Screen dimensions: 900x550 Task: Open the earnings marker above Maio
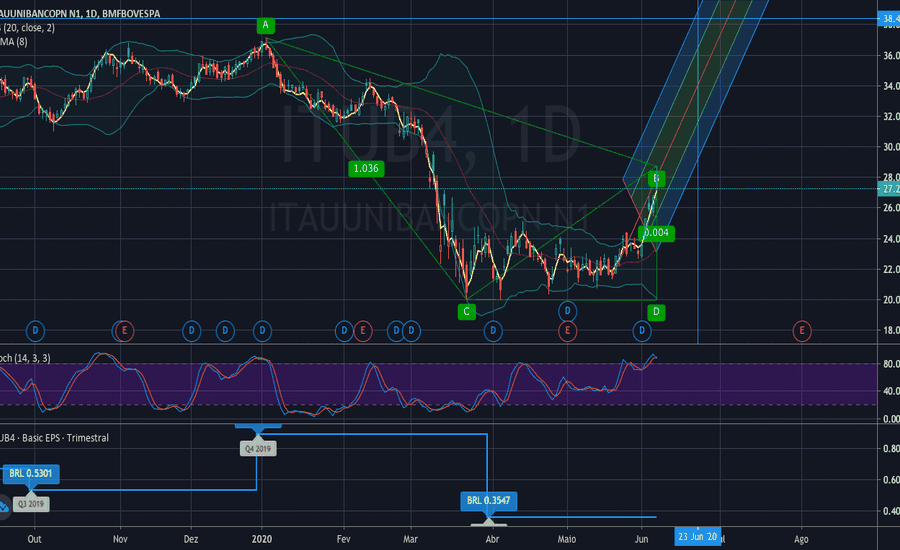coord(567,331)
